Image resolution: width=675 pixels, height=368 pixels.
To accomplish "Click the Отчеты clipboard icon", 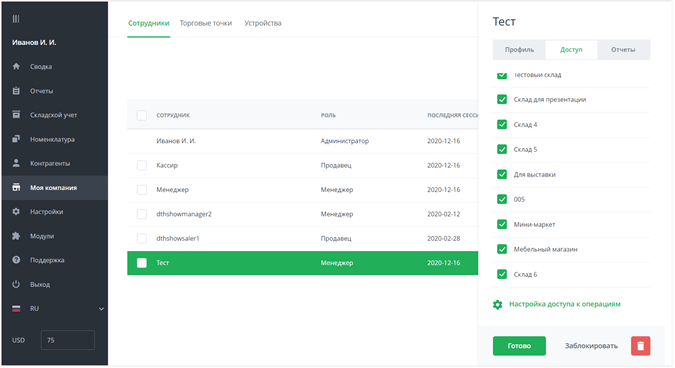I will click(x=16, y=91).
